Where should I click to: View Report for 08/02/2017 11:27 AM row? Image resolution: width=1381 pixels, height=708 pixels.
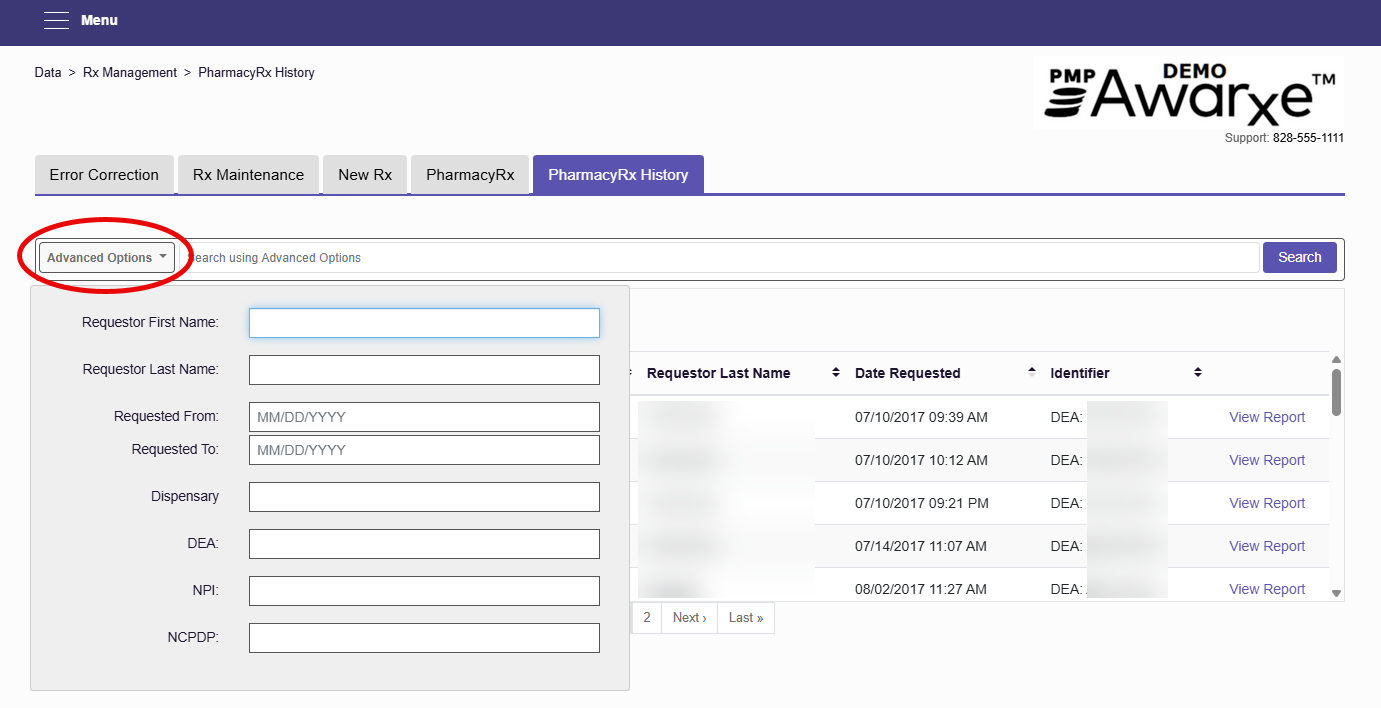click(1267, 589)
